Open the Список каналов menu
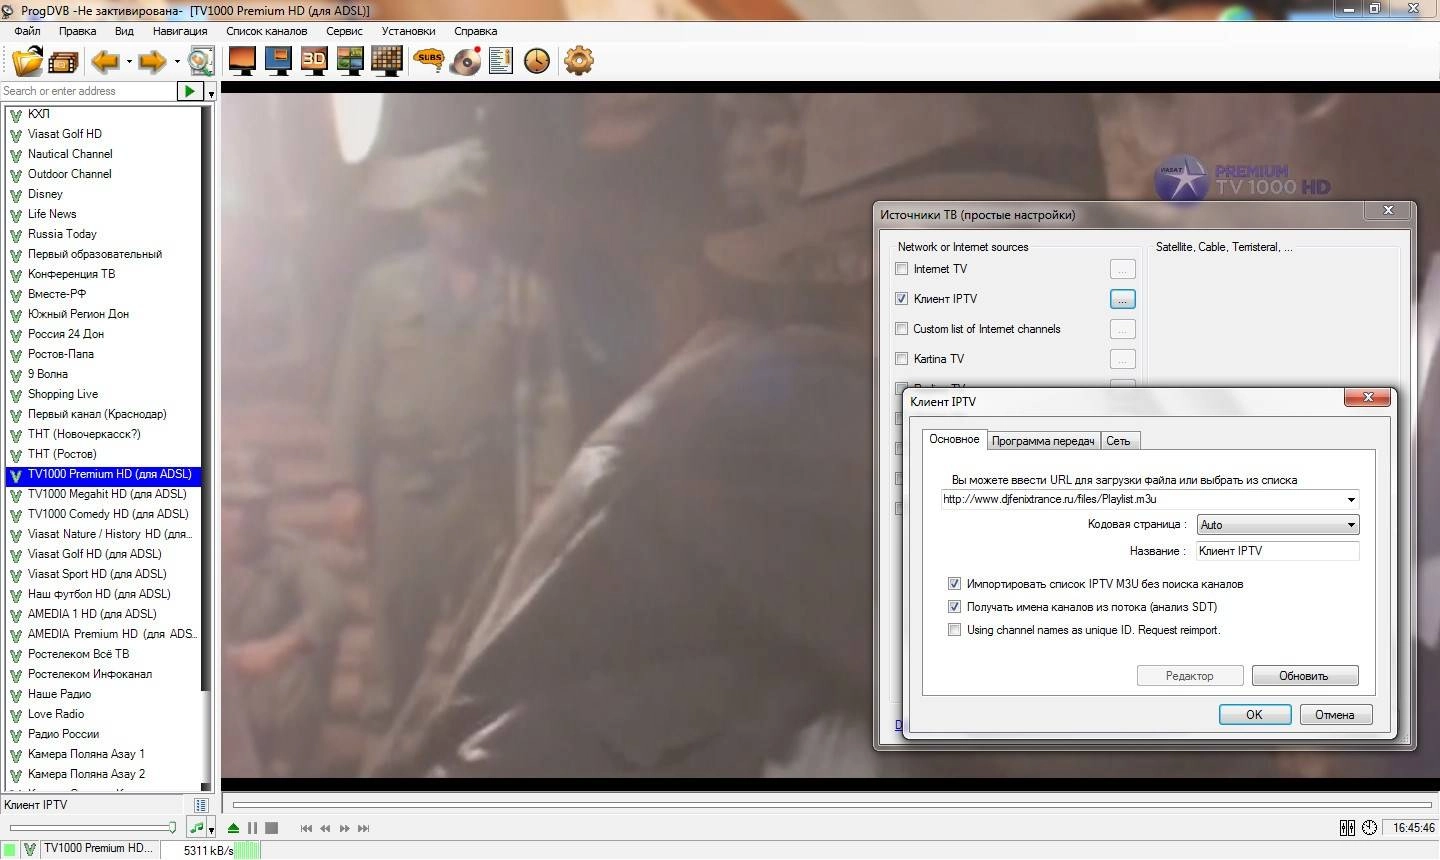The width and height of the screenshot is (1440, 860). click(x=267, y=31)
